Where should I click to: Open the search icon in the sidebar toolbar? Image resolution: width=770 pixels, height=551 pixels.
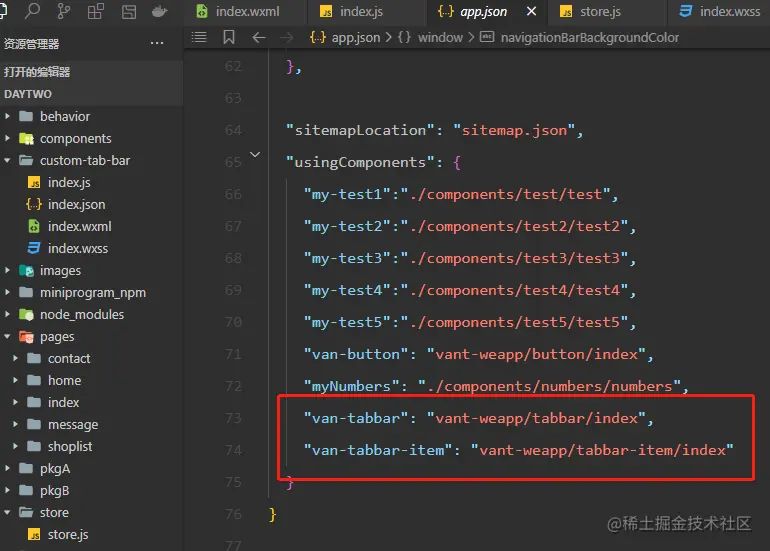(32, 10)
